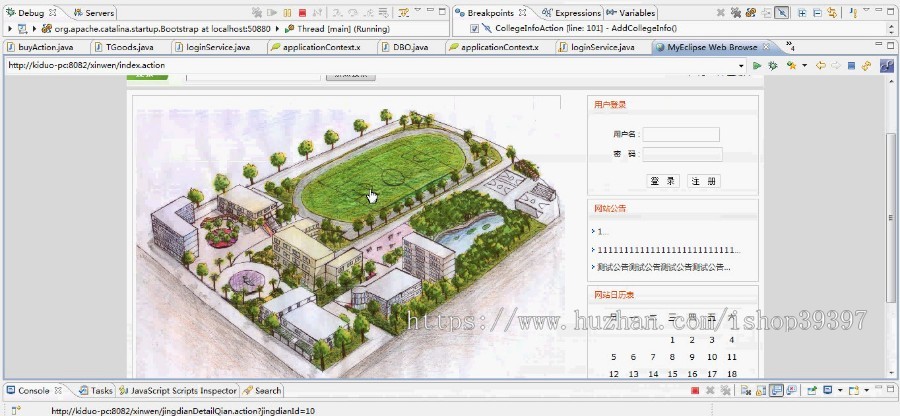Expand the Thread [main] (Running) node

click(279, 28)
